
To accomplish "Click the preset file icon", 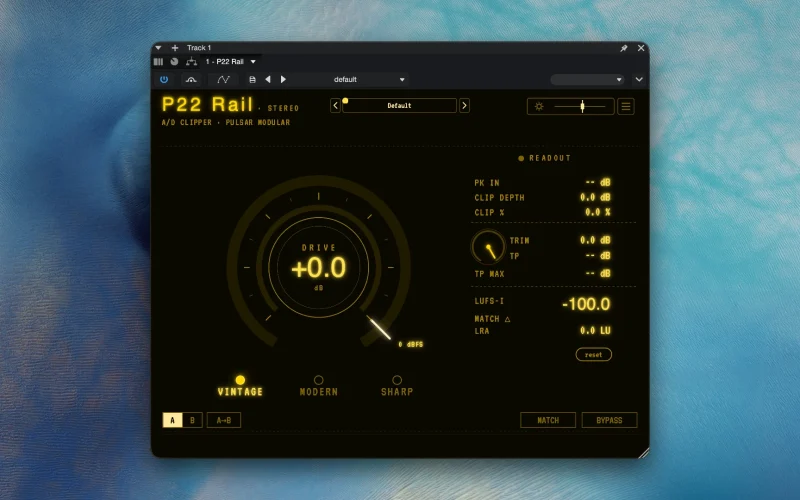I will click(252, 80).
